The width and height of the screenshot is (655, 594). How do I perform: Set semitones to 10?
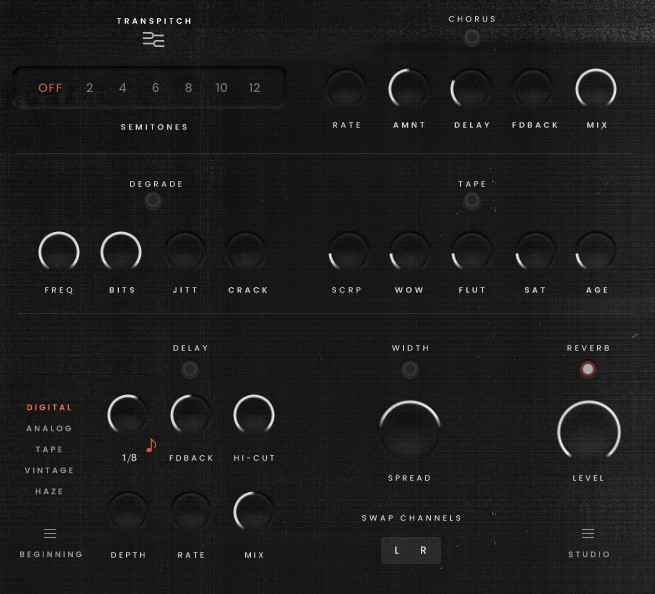tap(221, 88)
